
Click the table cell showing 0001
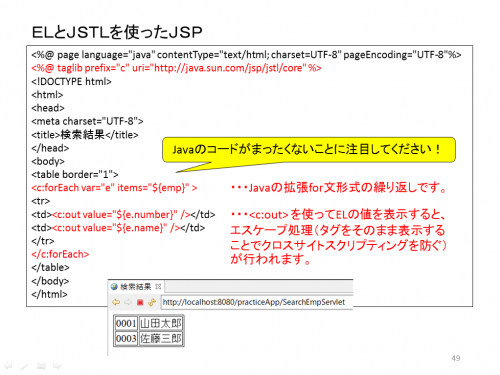tap(126, 323)
